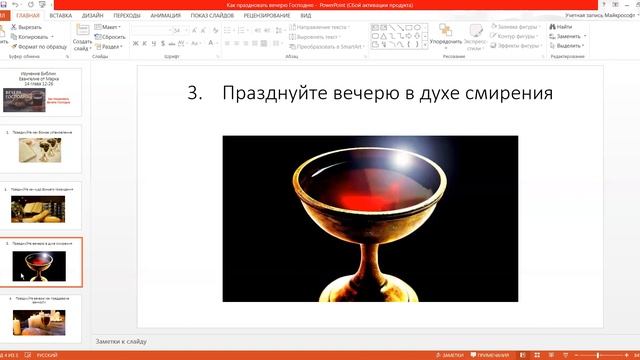Open the ГЛАВНАЯ ribbon tab

28,16
